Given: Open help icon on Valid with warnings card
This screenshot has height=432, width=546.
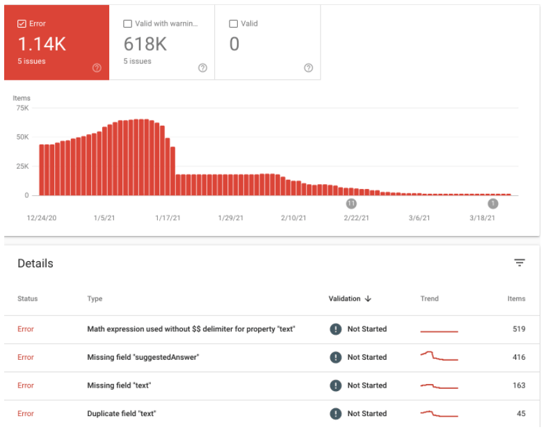Looking at the screenshot, I should click(203, 68).
